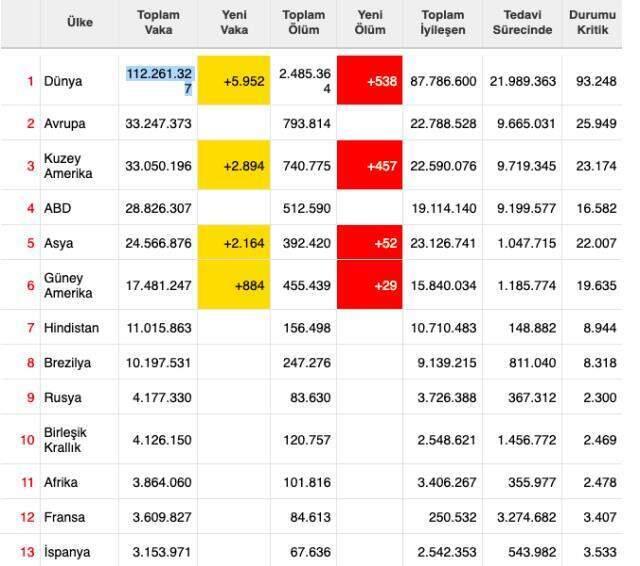Sort by Durumu Kritik column header
Screen dimensions: 640x566
pos(592,22)
